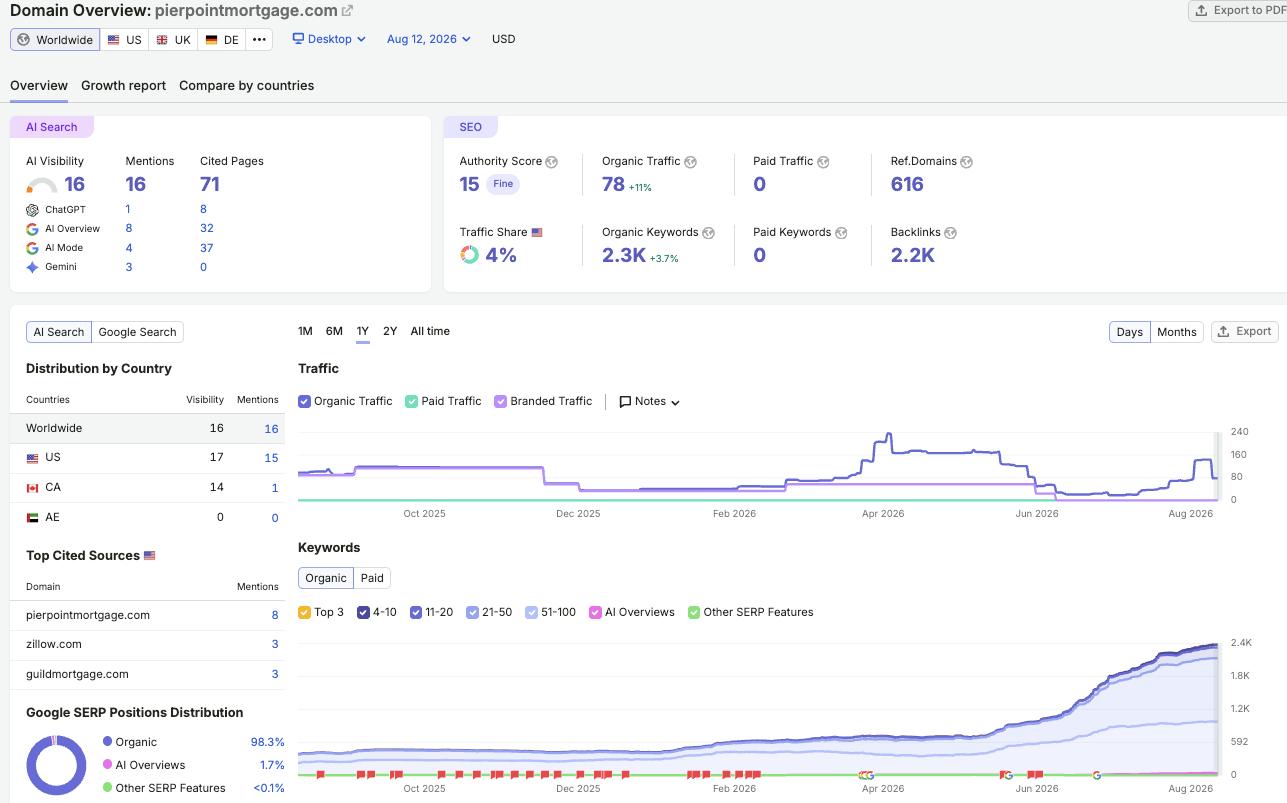Screen dimensions: 1287x803
Task: Open ChatGPT mentions count 1
Action: coord(128,210)
